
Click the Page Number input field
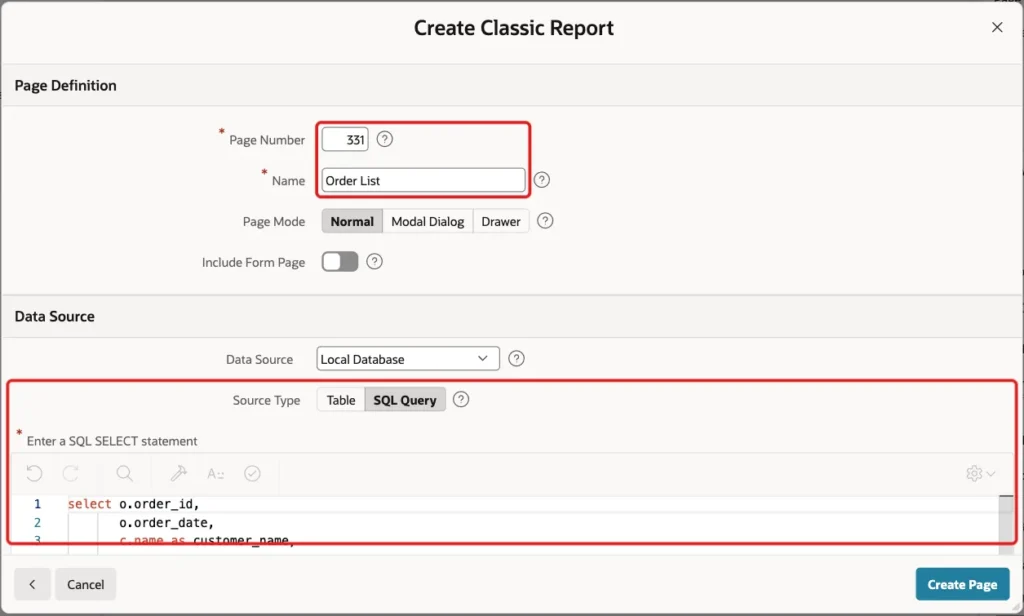(x=345, y=139)
